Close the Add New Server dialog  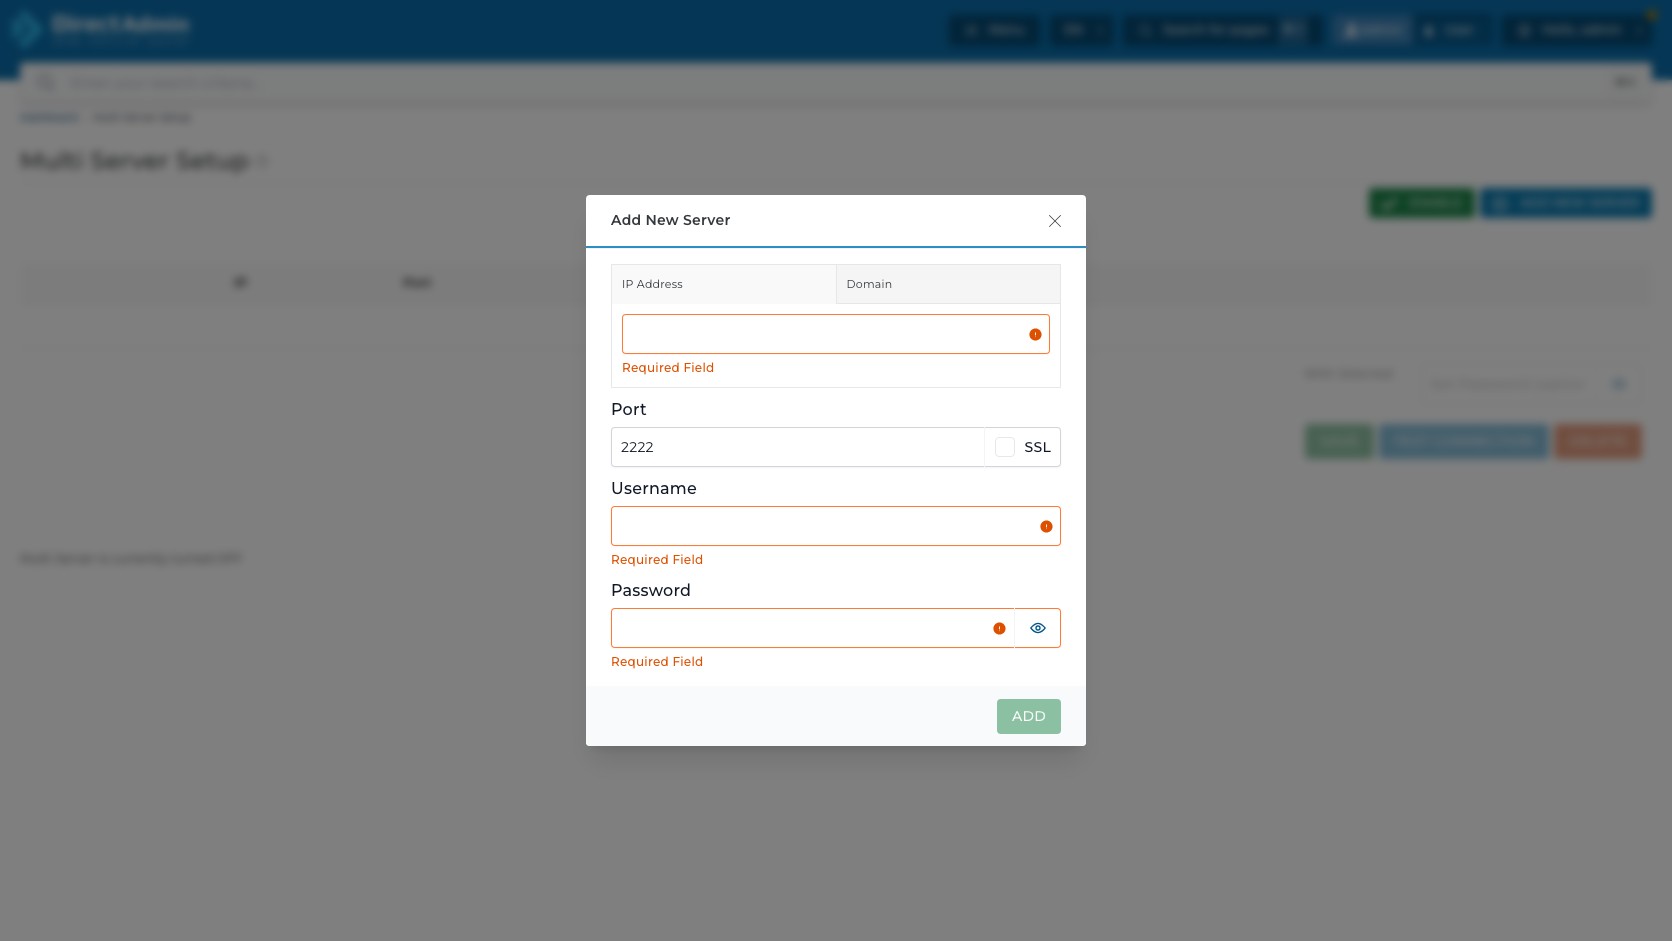pos(1054,221)
